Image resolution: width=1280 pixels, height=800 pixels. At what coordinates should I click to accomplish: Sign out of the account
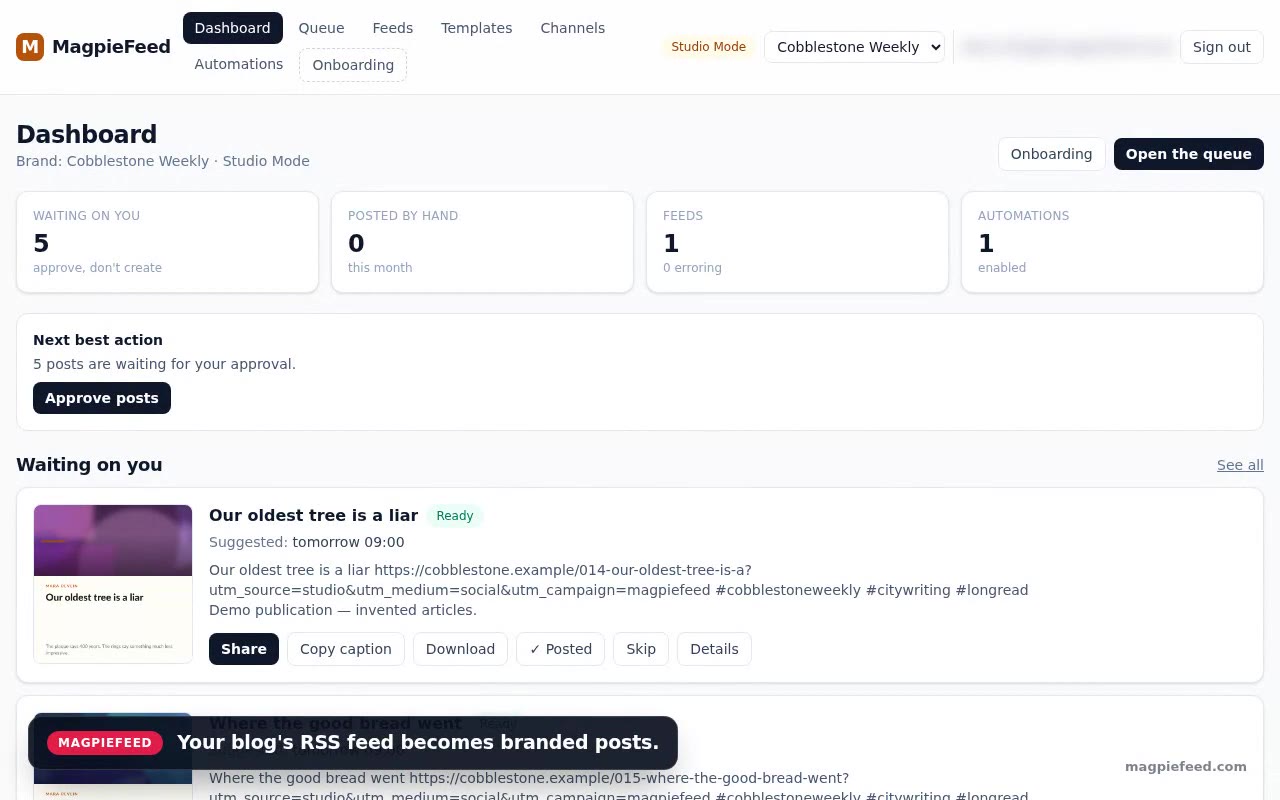pyautogui.click(x=1222, y=47)
